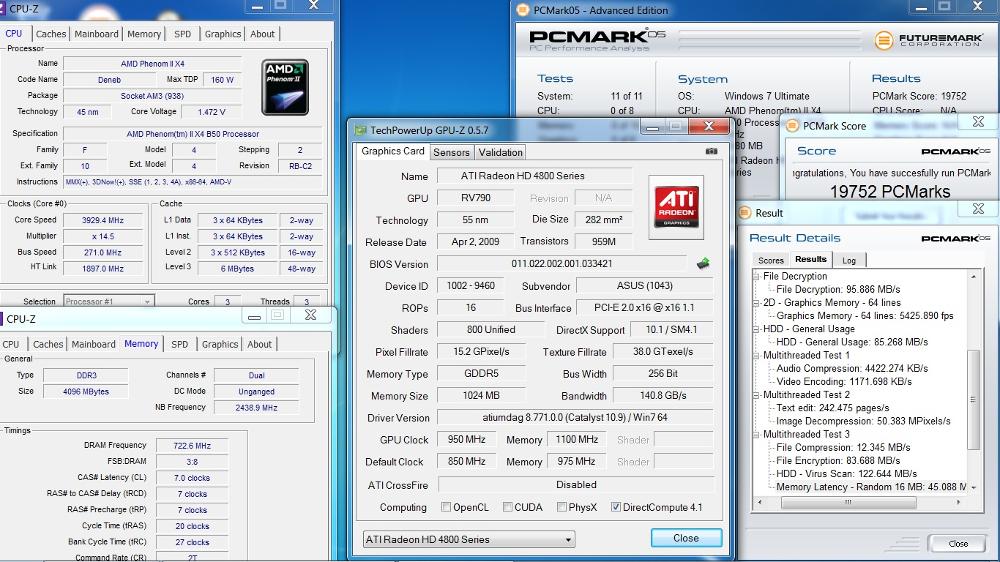Select the Audio Compression: 4422.274 KB/s row
Image resolution: width=1000 pixels, height=562 pixels.
pyautogui.click(x=852, y=368)
